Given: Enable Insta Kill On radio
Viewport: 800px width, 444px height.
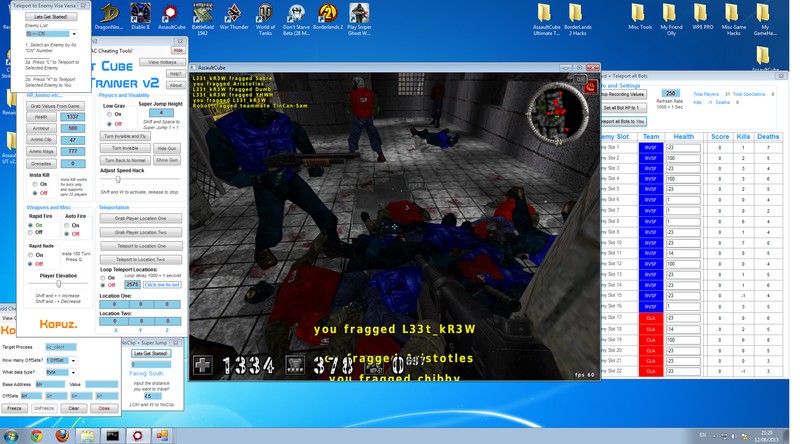Looking at the screenshot, I should click(x=35, y=184).
